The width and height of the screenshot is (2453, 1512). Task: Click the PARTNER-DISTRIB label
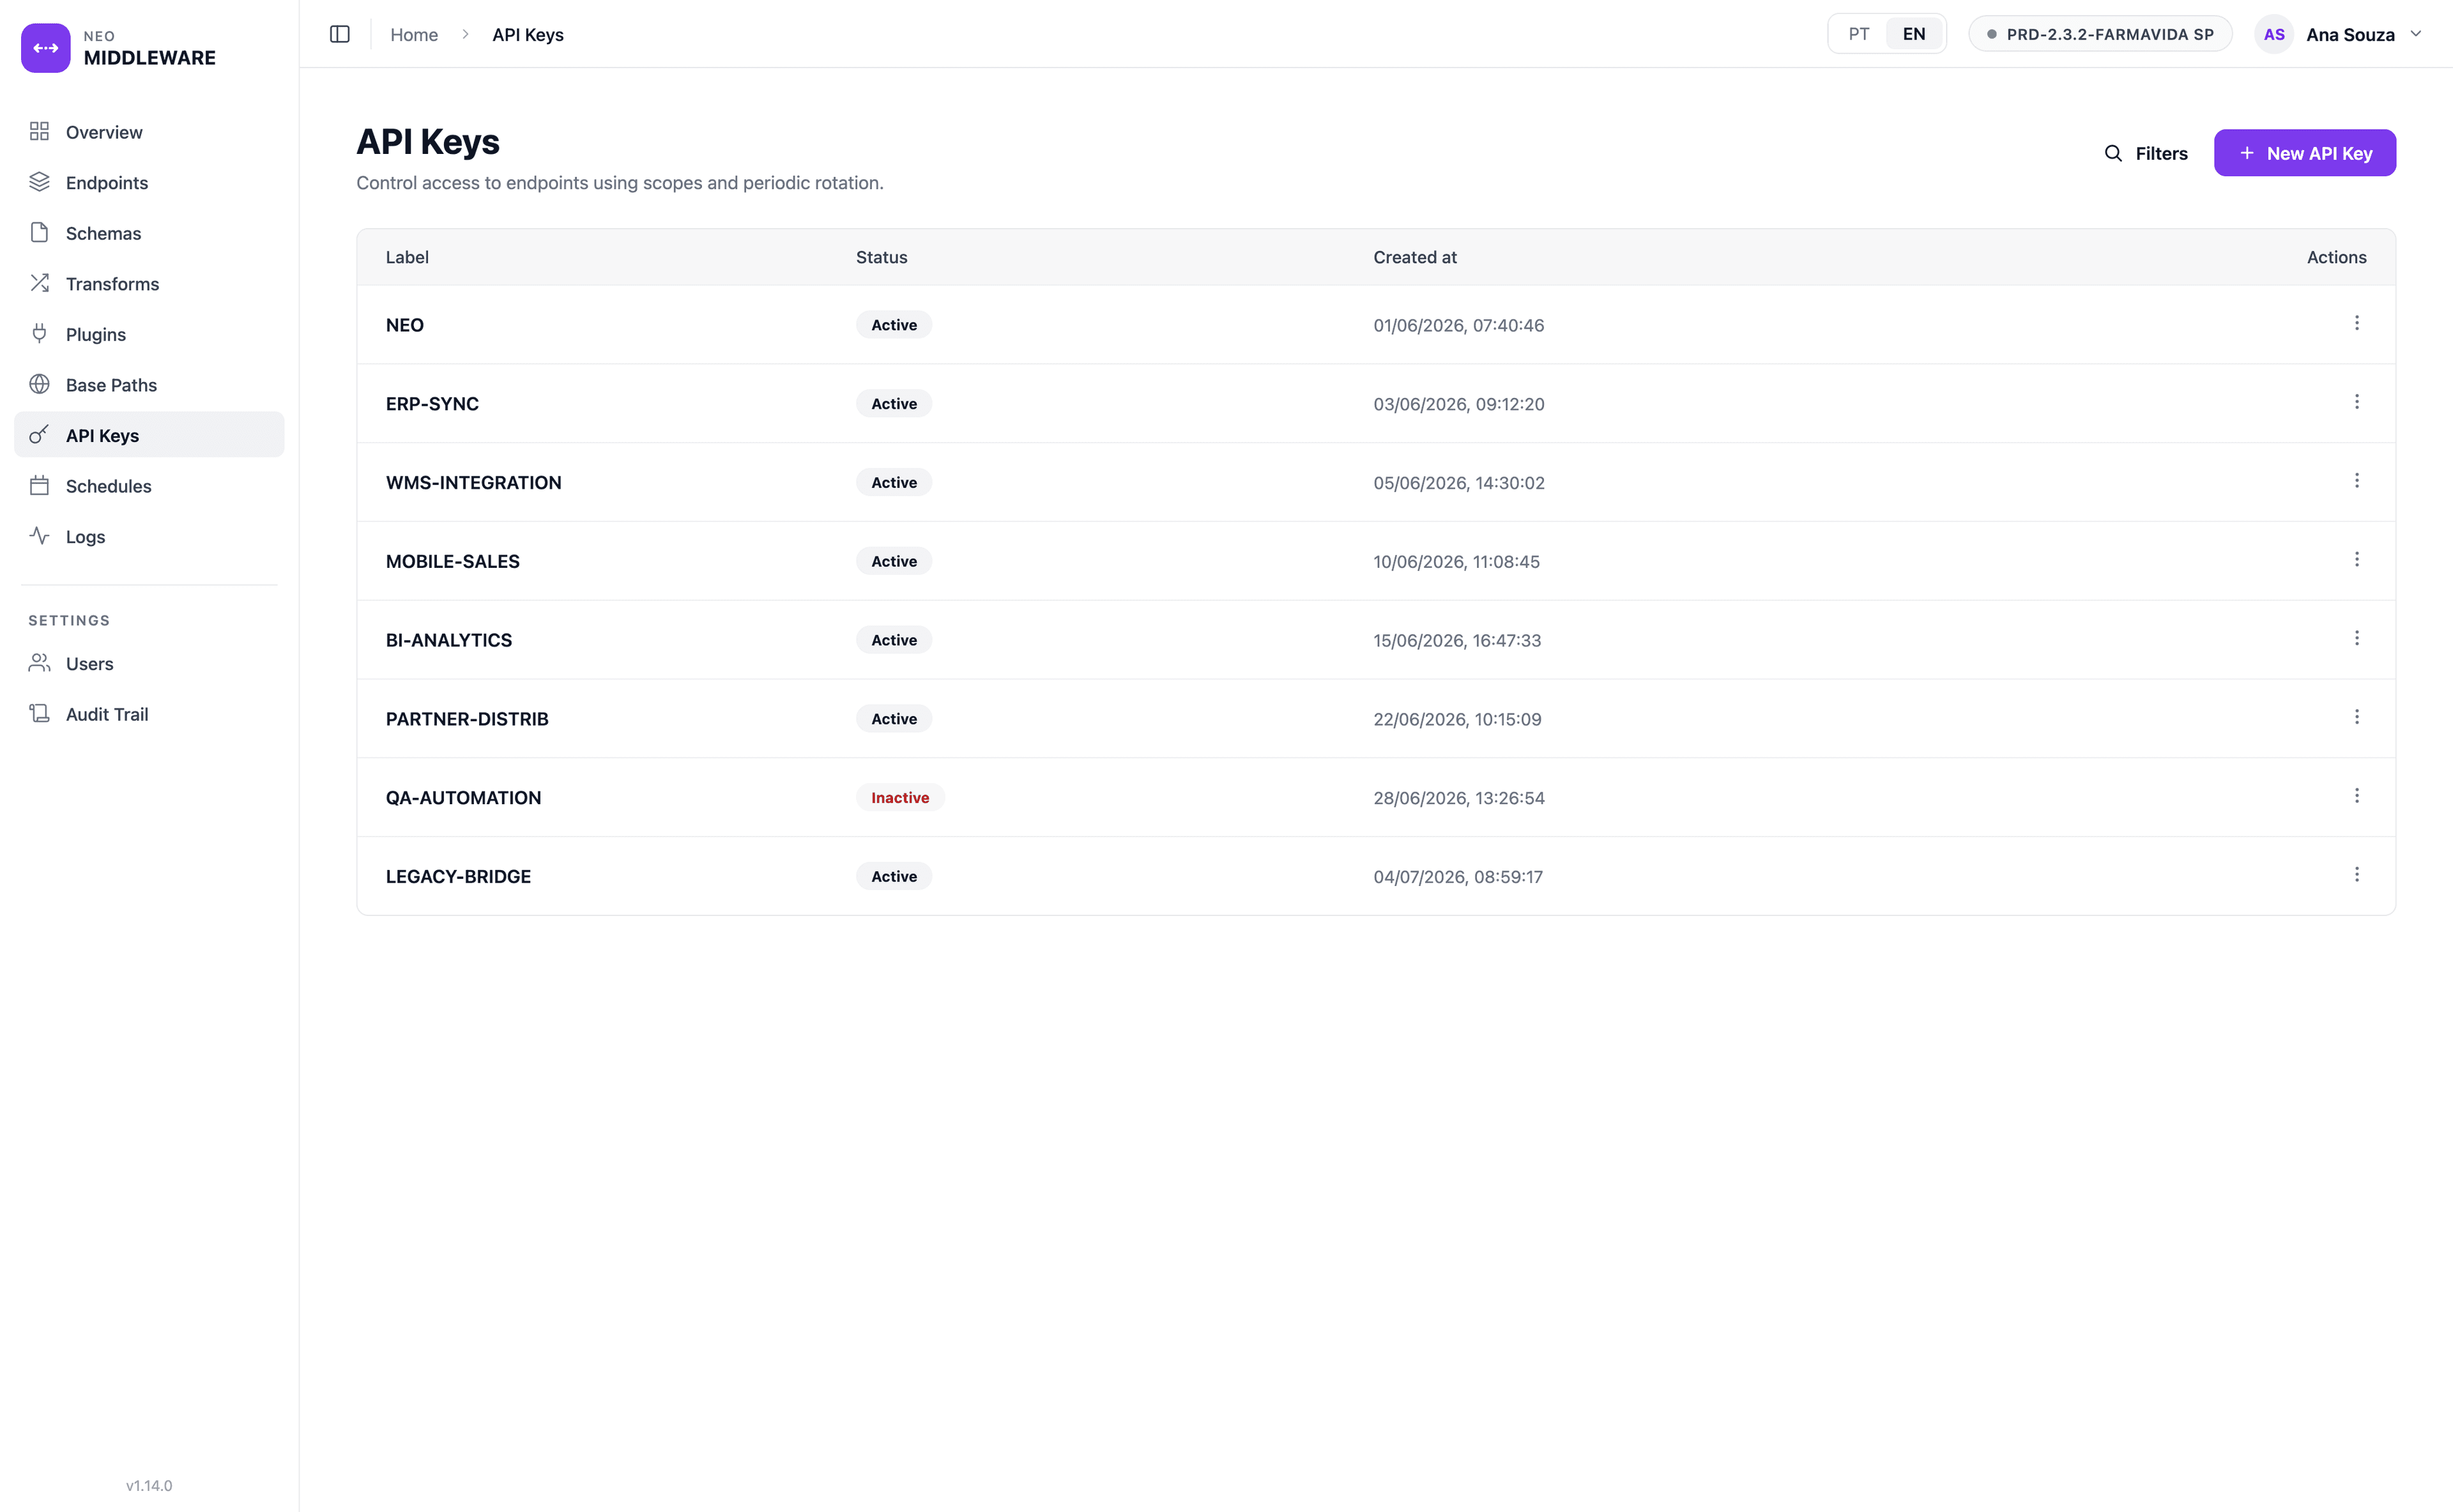[x=467, y=719]
